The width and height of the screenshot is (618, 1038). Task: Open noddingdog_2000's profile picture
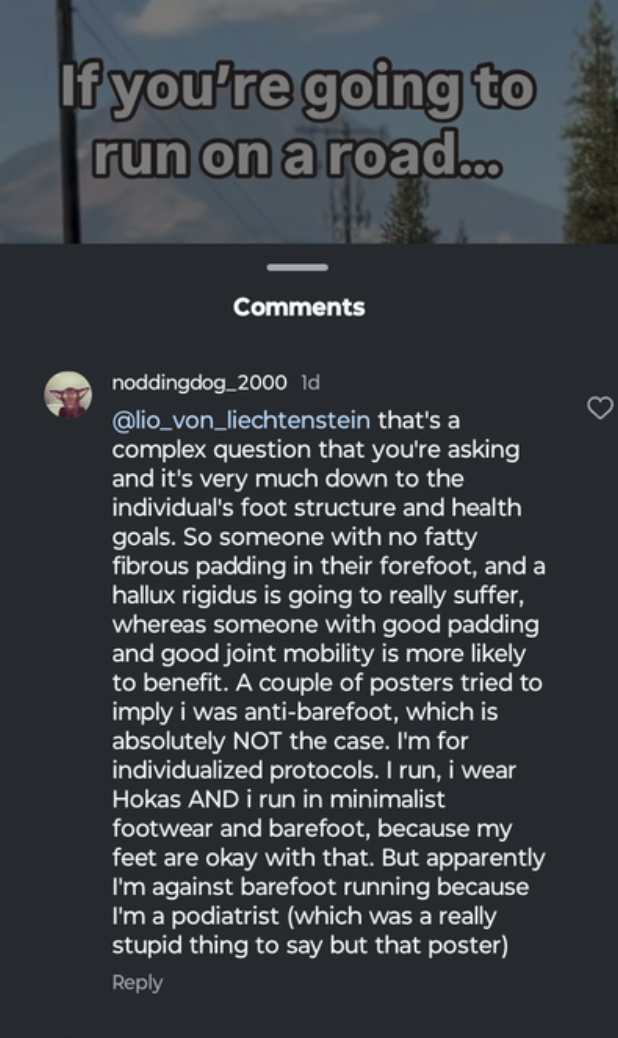pos(68,395)
